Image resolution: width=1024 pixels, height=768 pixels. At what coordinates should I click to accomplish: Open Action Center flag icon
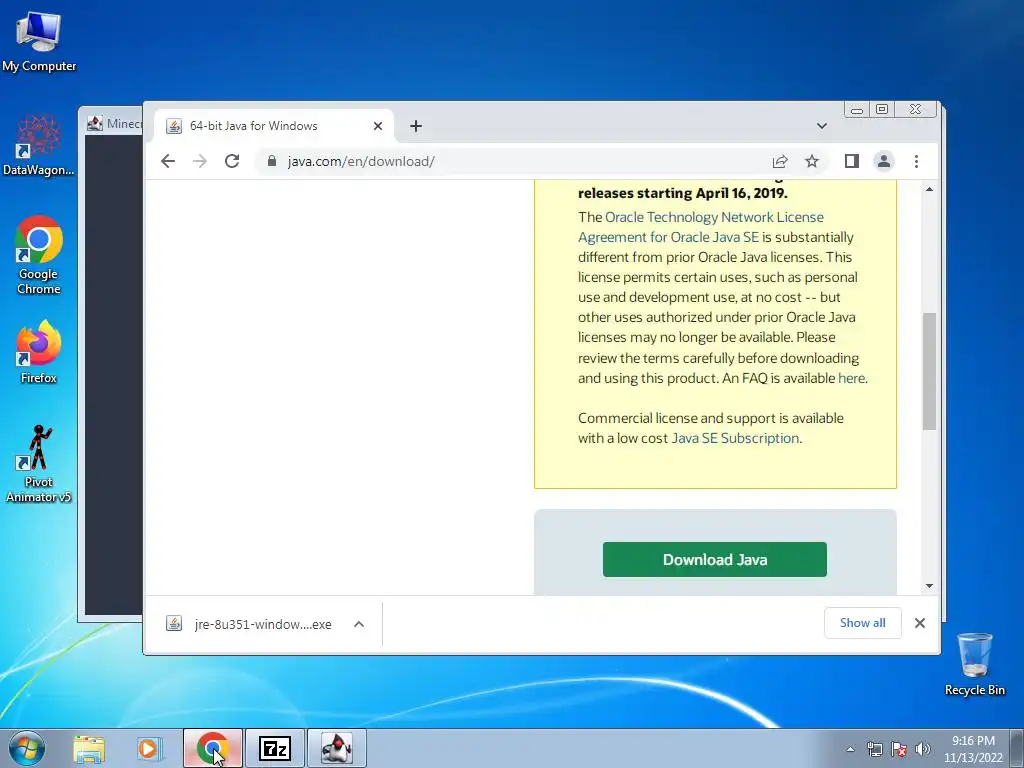899,749
